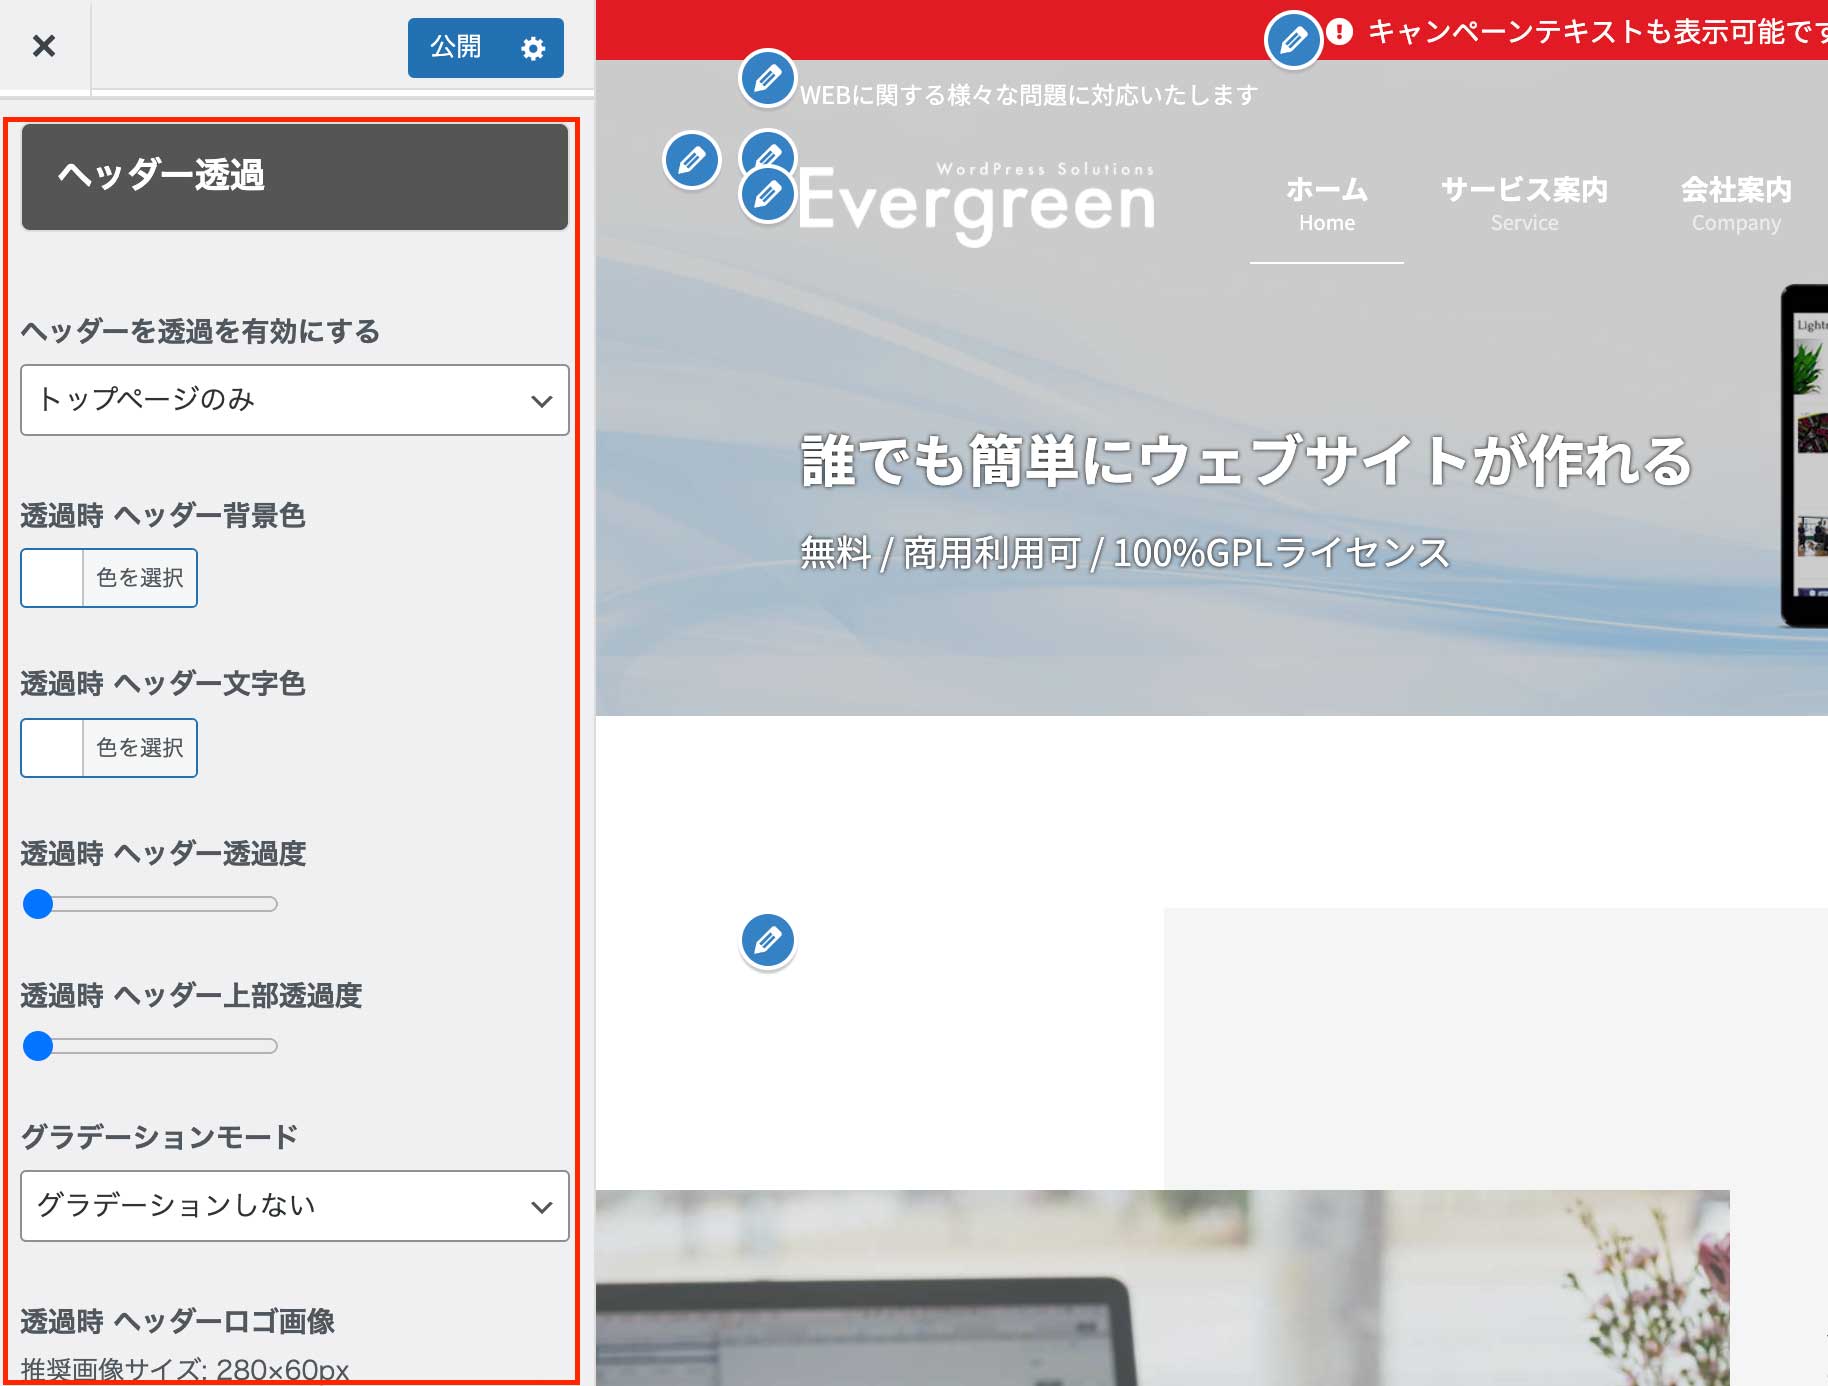Close the customizer with the X icon
This screenshot has width=1828, height=1386.
click(44, 46)
